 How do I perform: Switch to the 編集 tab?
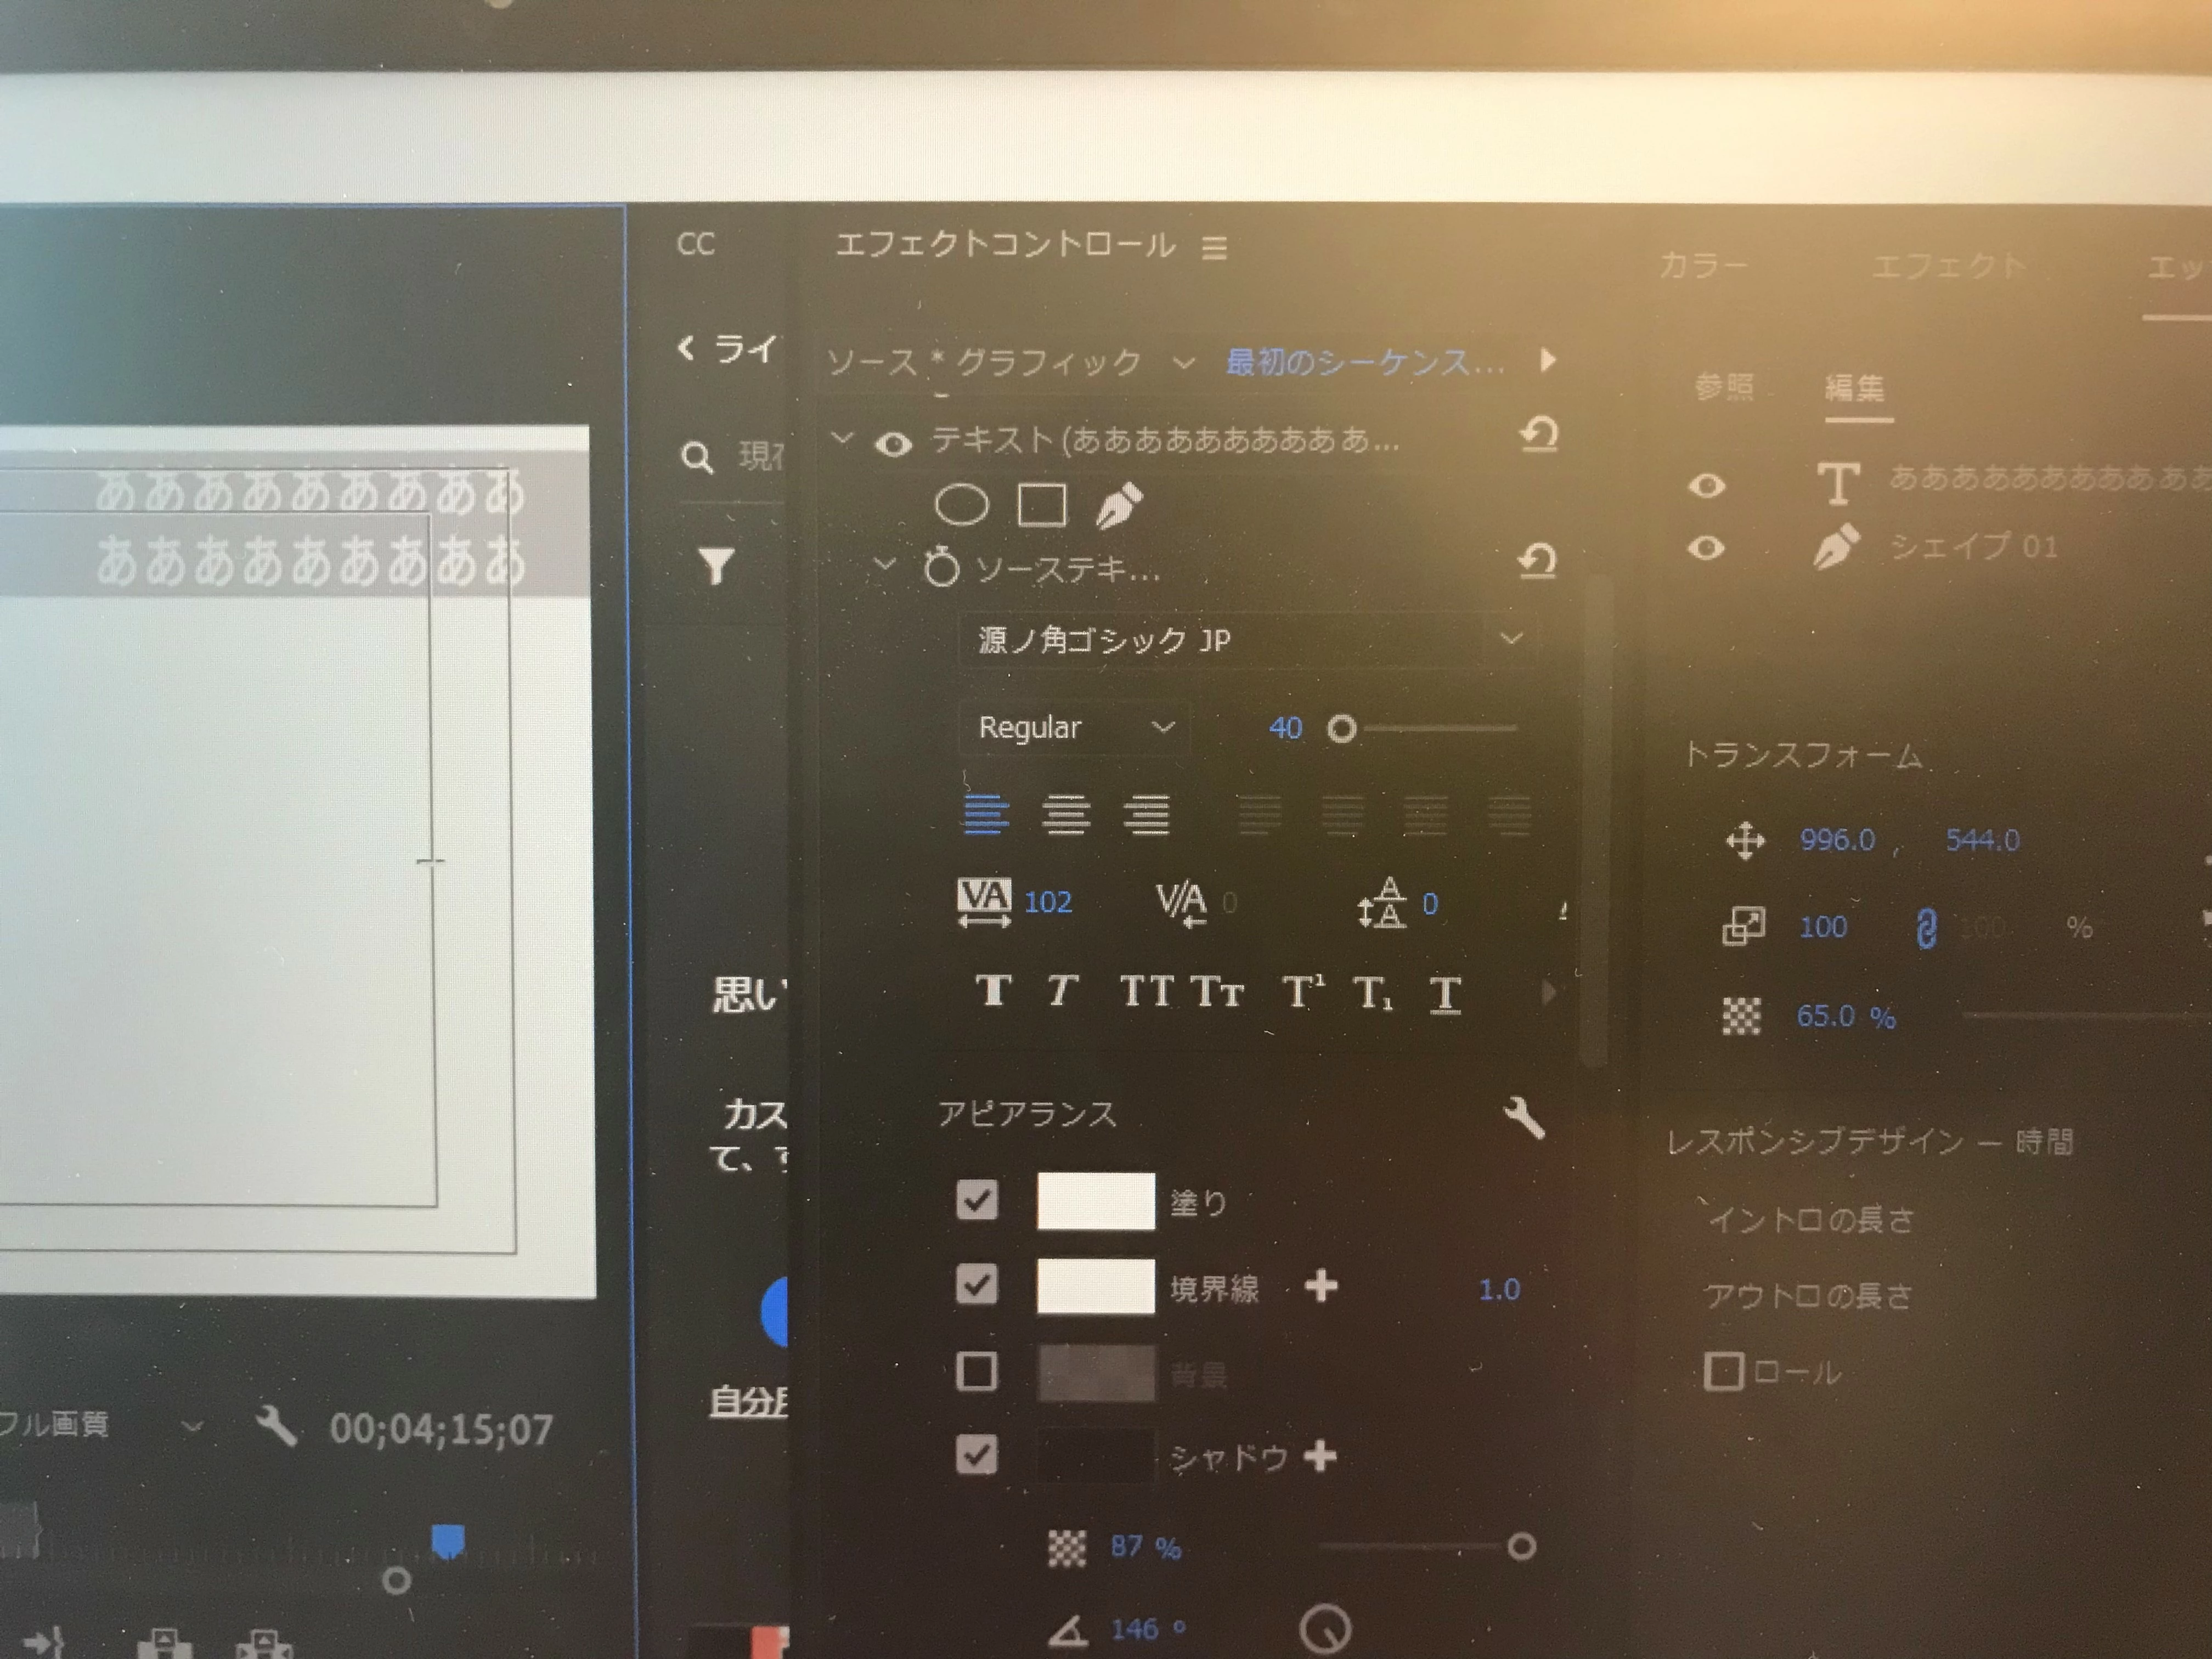(1856, 388)
